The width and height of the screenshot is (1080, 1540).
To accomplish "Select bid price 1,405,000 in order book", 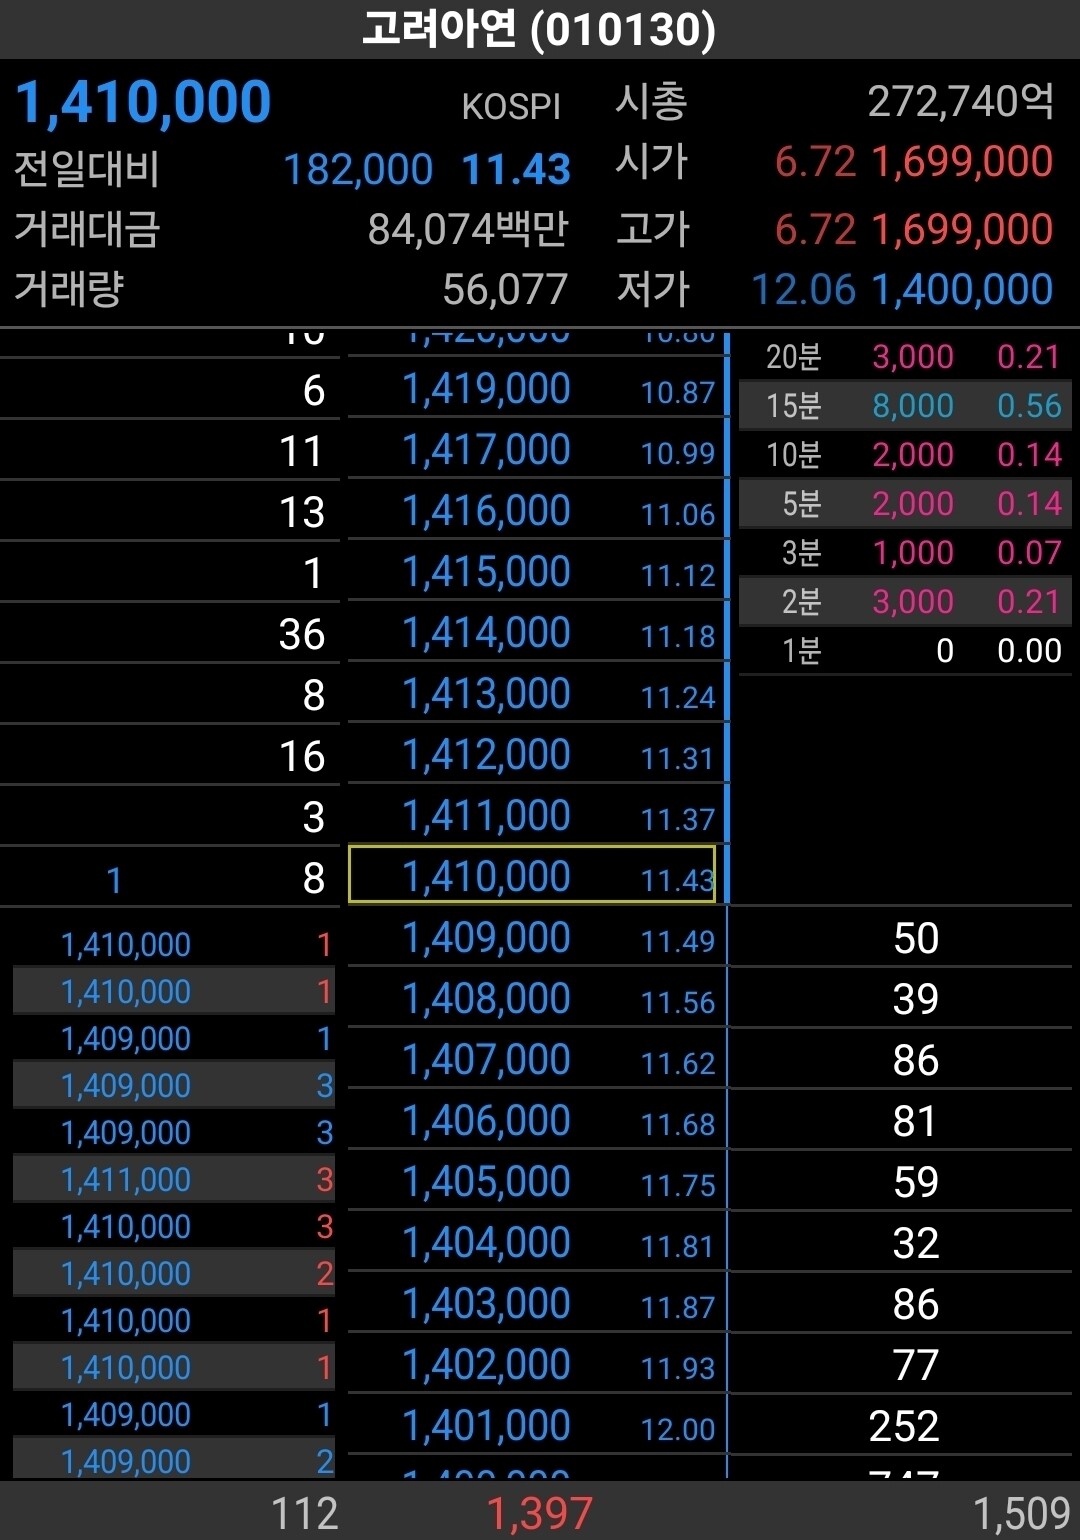I will 486,1182.
